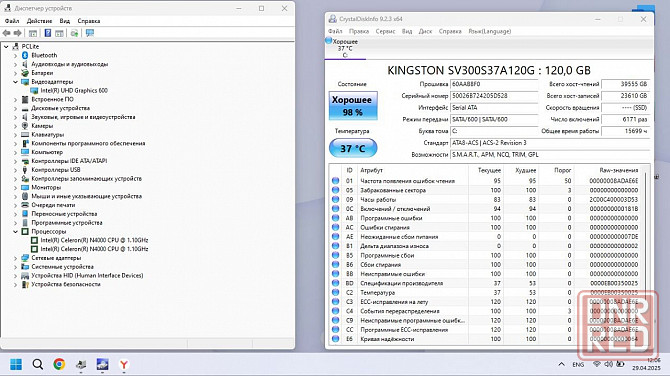Click the Help icon in Device Manager toolbar
Image resolution: width=670 pixels, height=376 pixels.
pos(47,33)
